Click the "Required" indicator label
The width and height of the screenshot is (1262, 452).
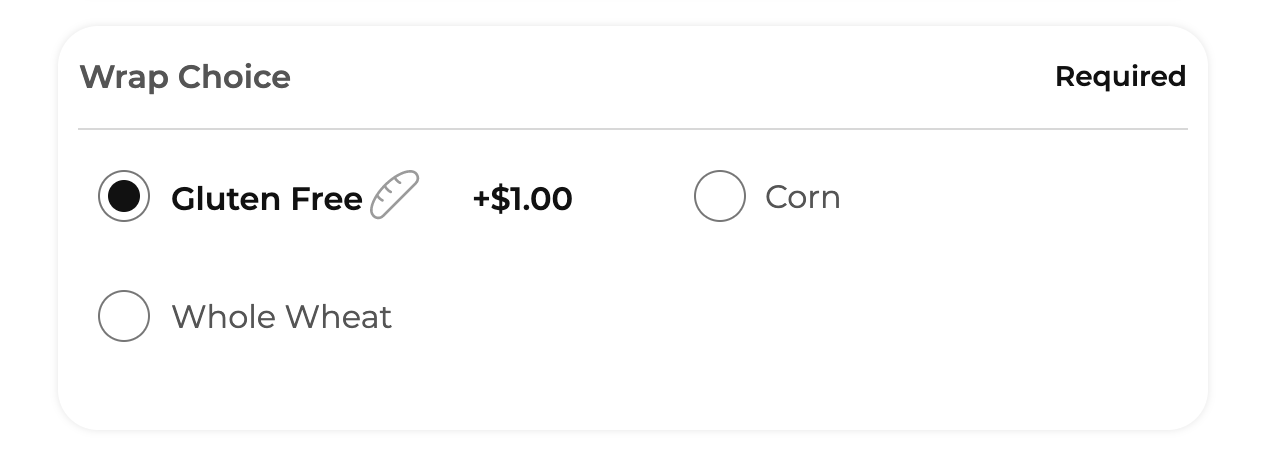[x=1120, y=76]
